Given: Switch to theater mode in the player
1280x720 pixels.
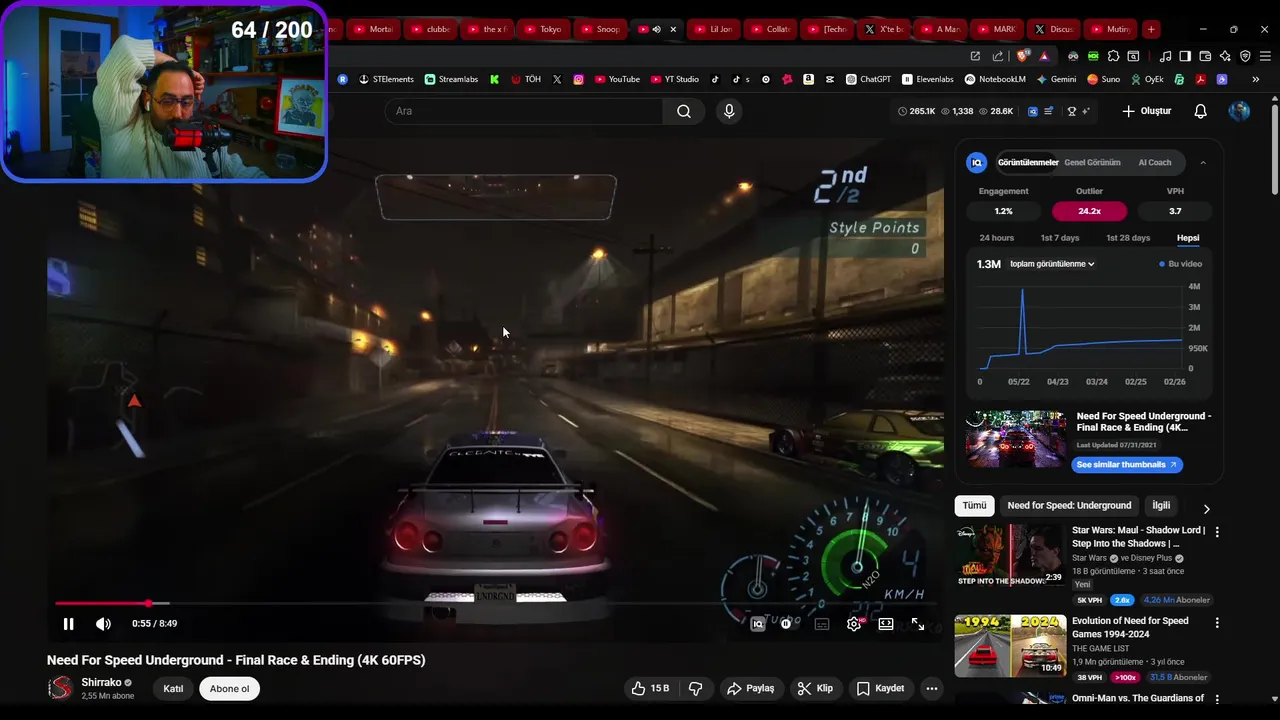Looking at the screenshot, I should point(886,624).
